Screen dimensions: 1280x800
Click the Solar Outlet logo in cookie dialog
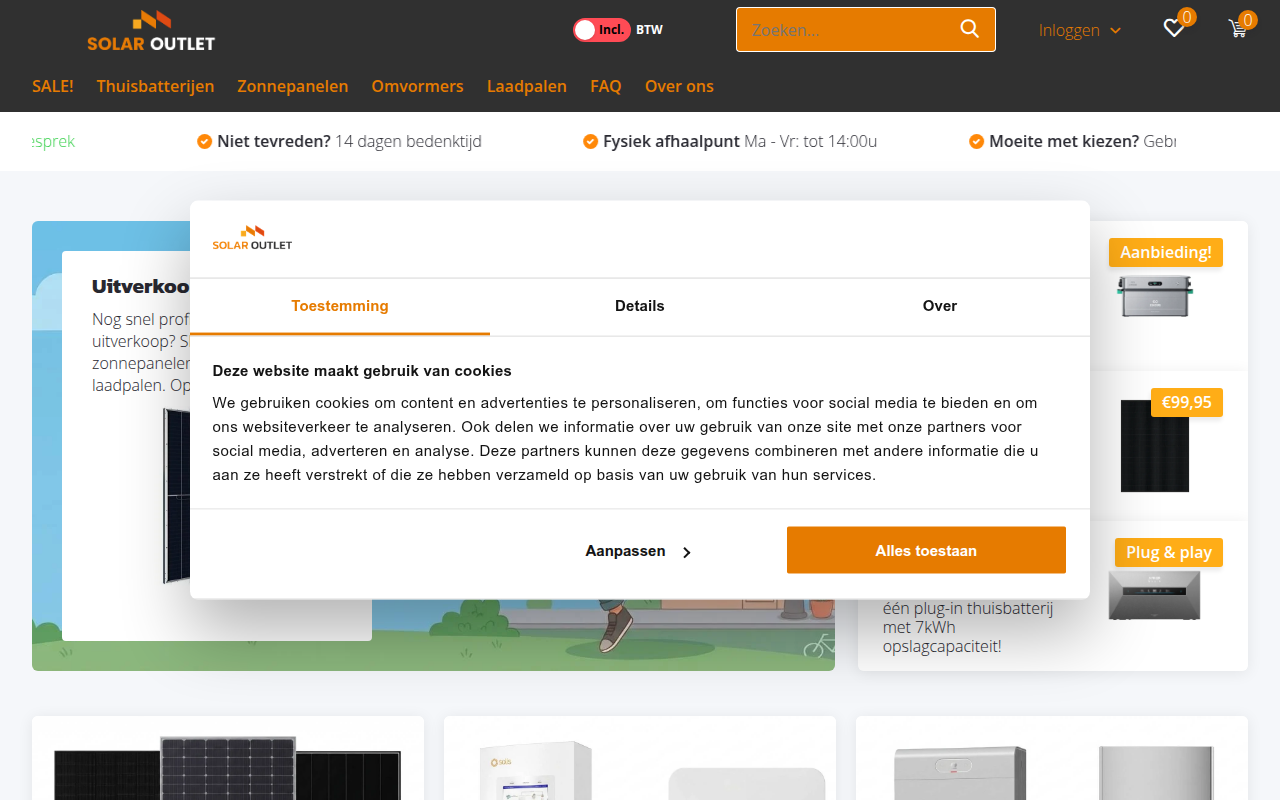point(252,238)
